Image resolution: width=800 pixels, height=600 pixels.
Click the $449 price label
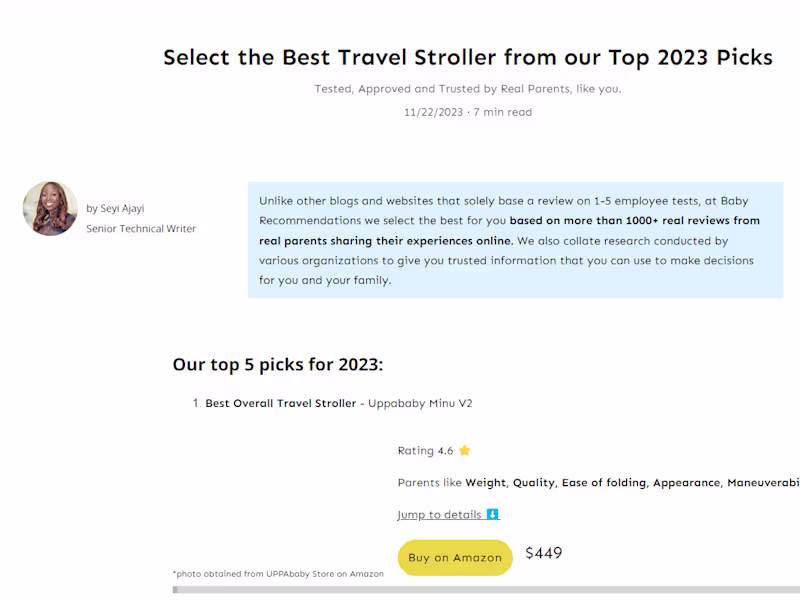544,553
